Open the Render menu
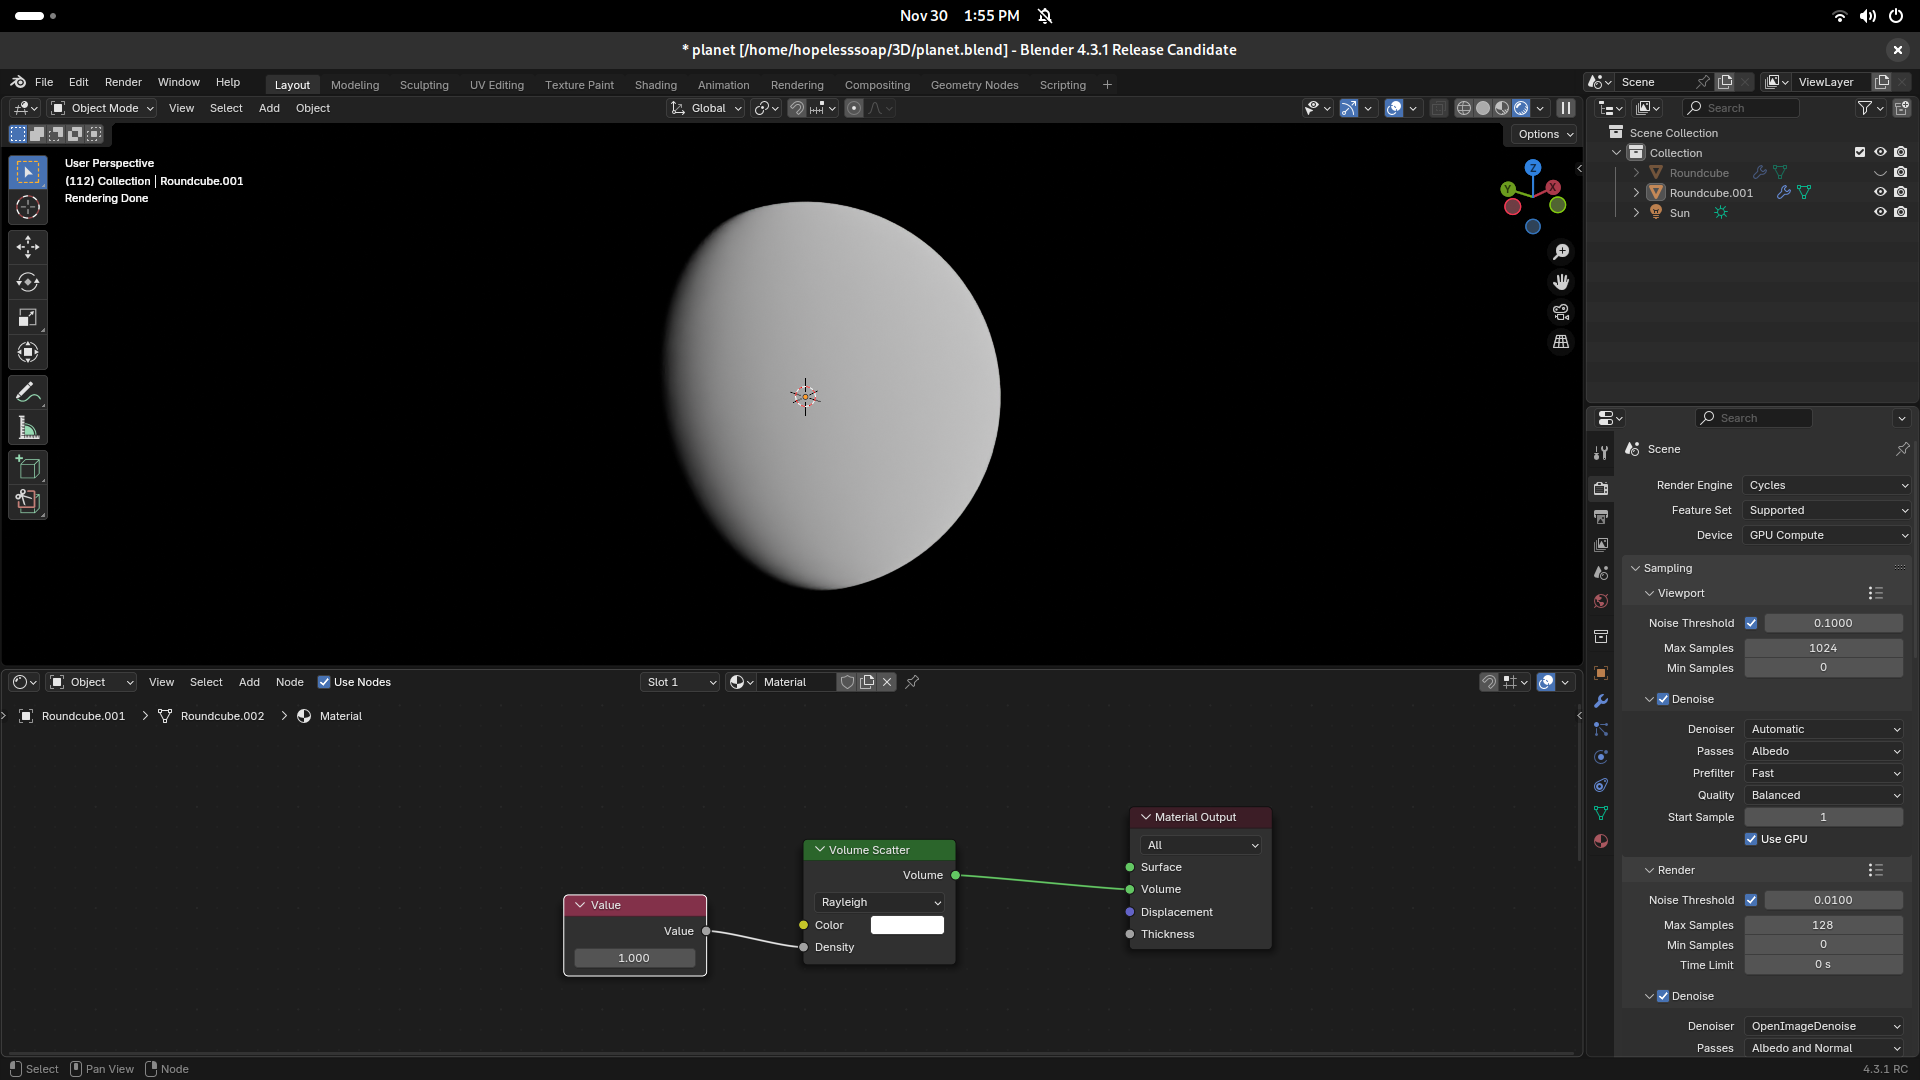The image size is (1920, 1080). [x=123, y=82]
